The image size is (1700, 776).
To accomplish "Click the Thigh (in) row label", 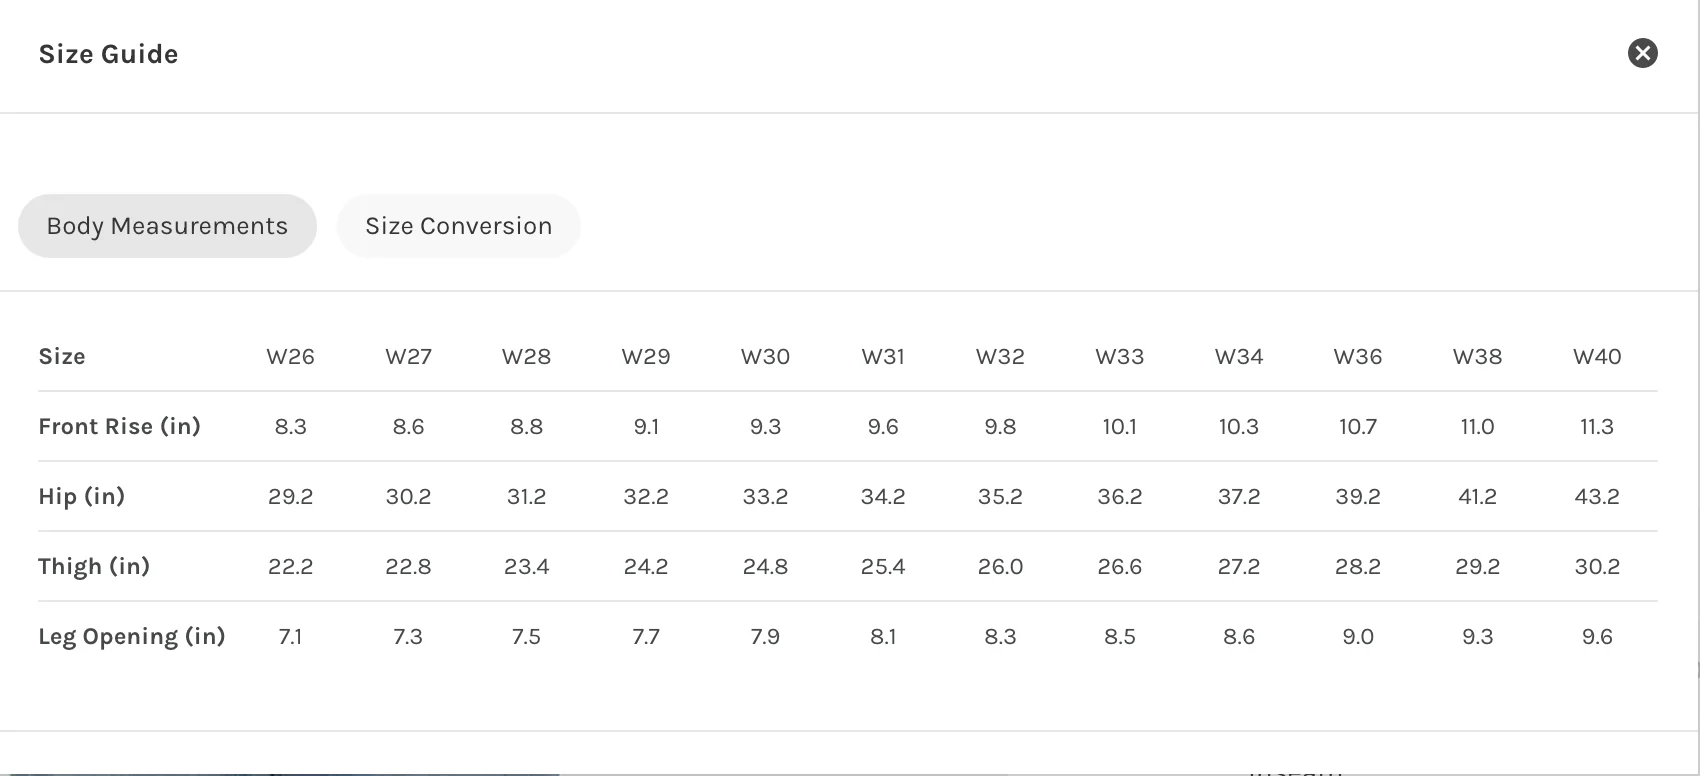I will point(94,567).
